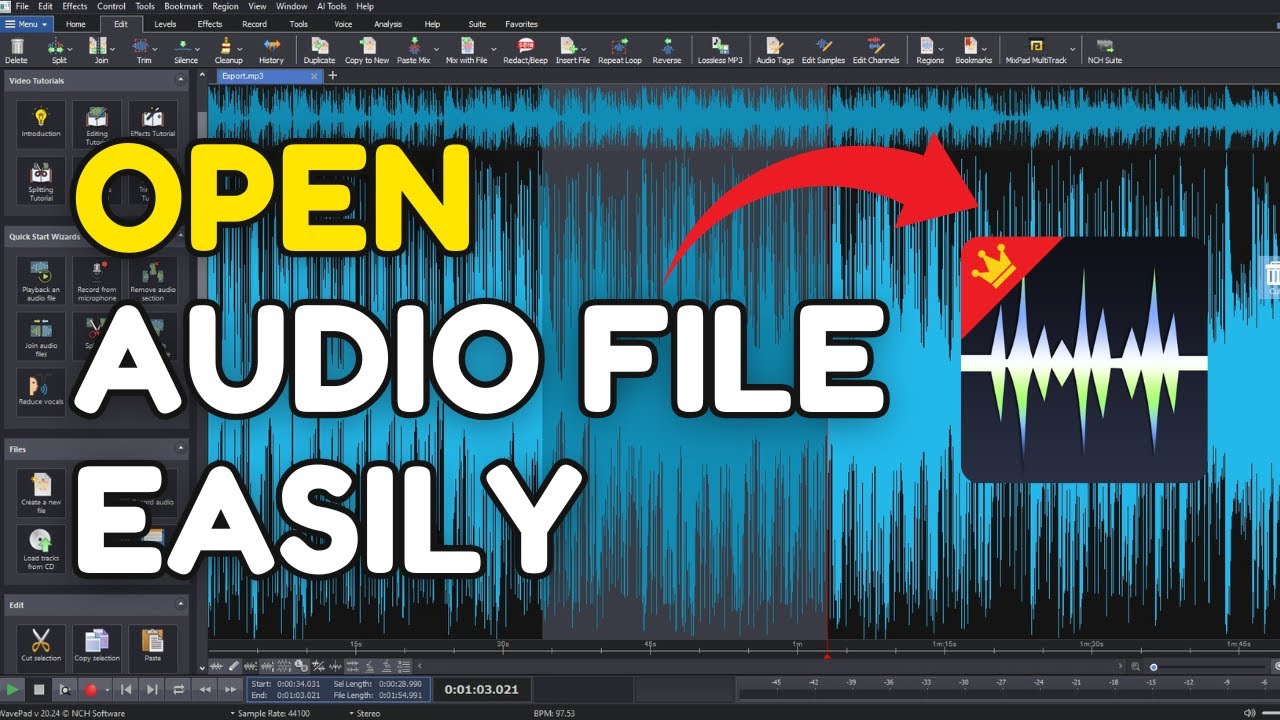Click the Reverse icon
Image resolution: width=1280 pixels, height=720 pixels.
666,46
